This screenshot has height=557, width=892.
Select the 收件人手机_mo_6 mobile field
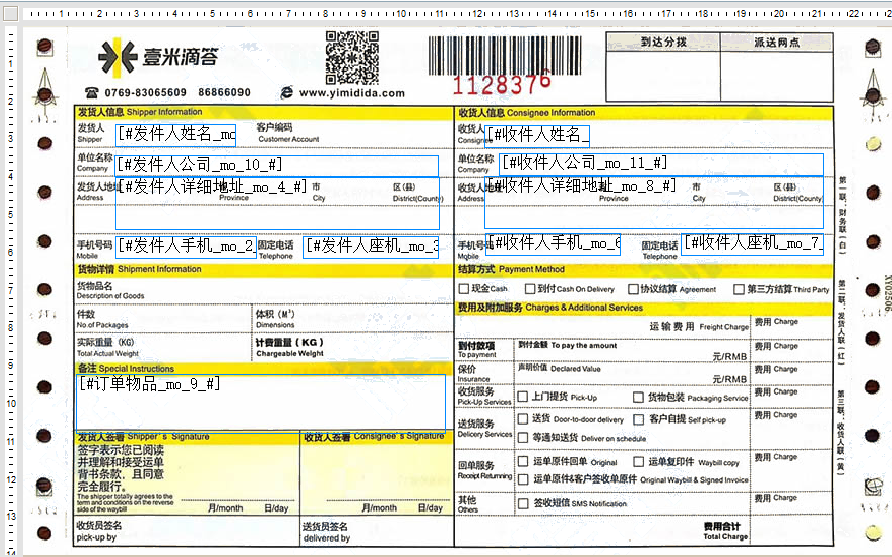552,244
